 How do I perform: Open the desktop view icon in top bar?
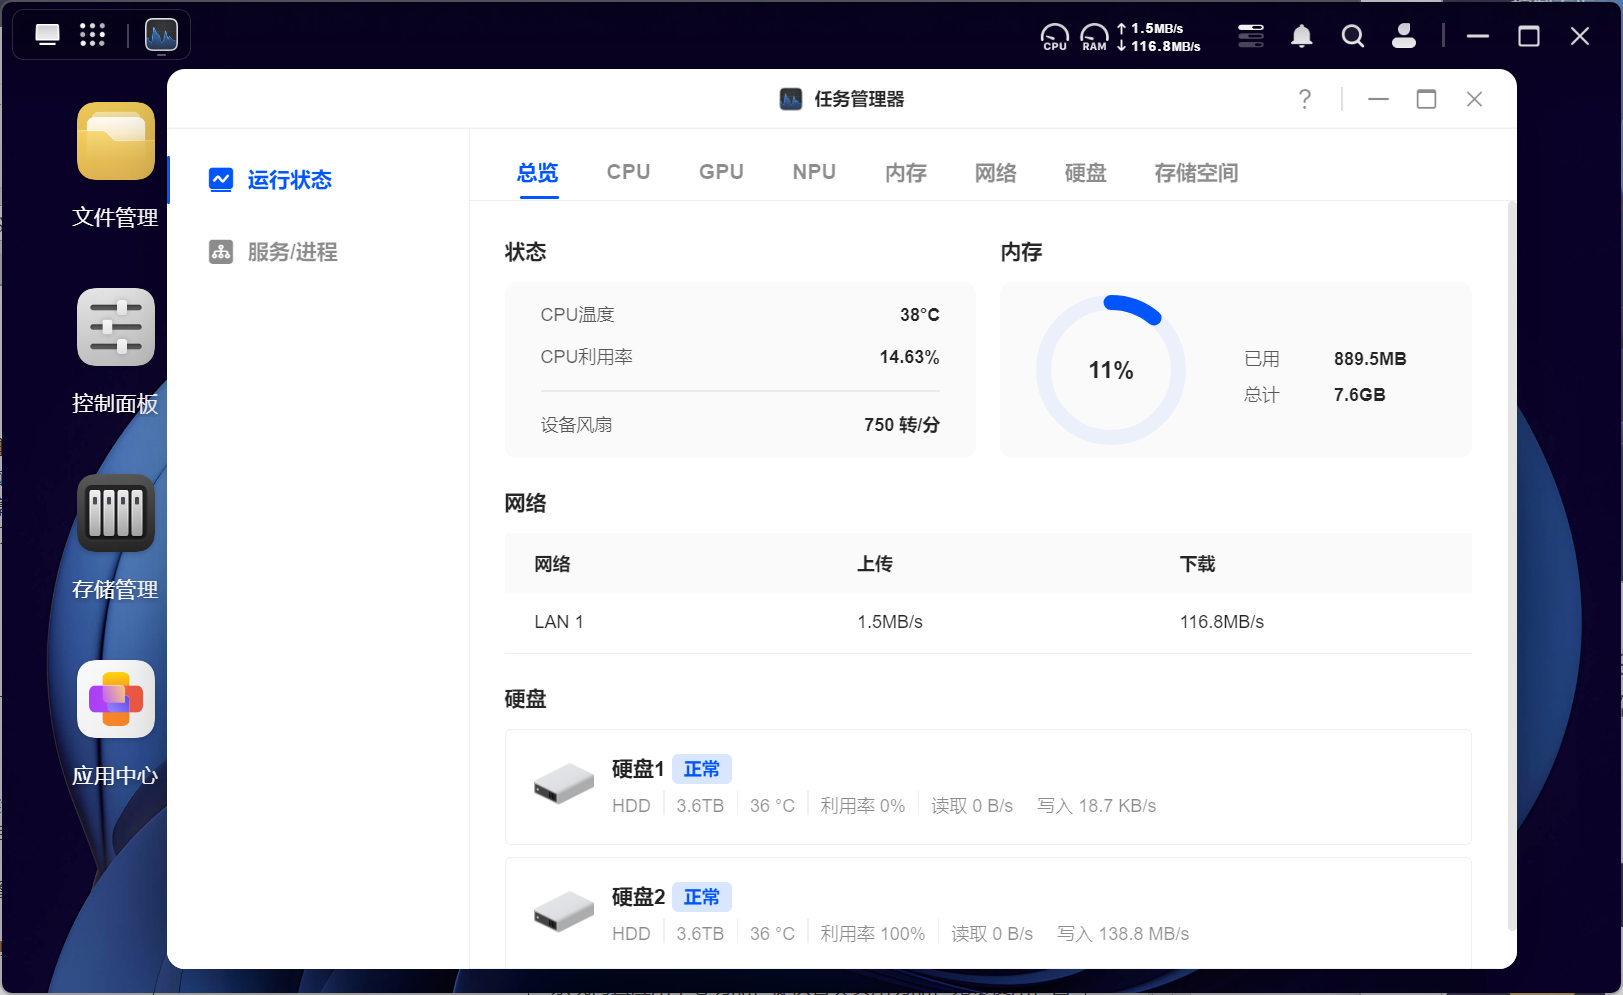pyautogui.click(x=47, y=35)
